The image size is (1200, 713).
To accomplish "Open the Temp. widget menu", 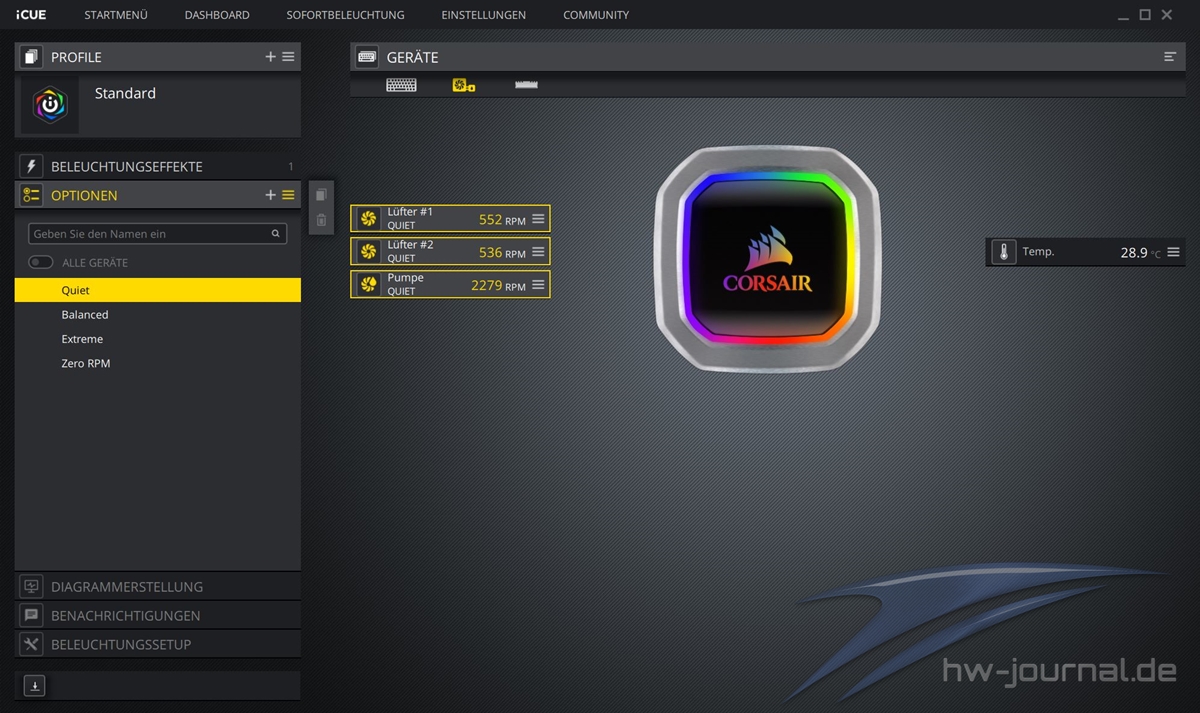I will (x=1174, y=253).
